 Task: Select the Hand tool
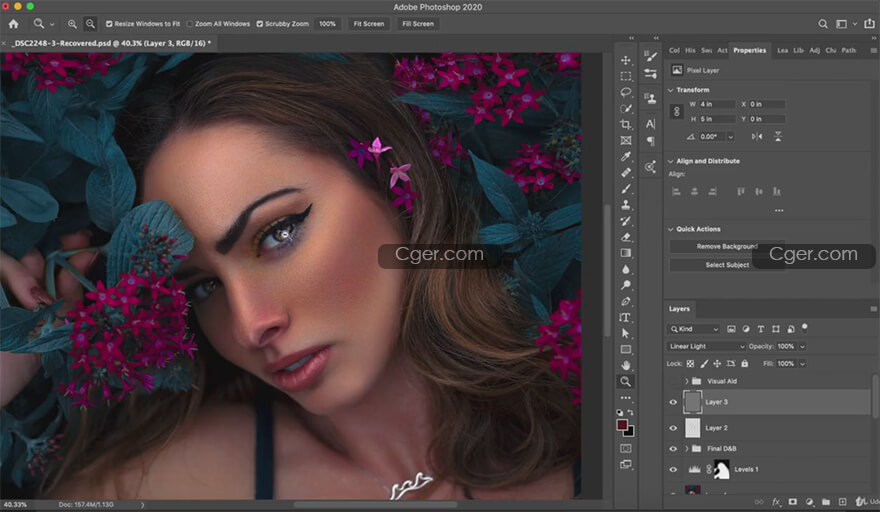pyautogui.click(x=626, y=365)
